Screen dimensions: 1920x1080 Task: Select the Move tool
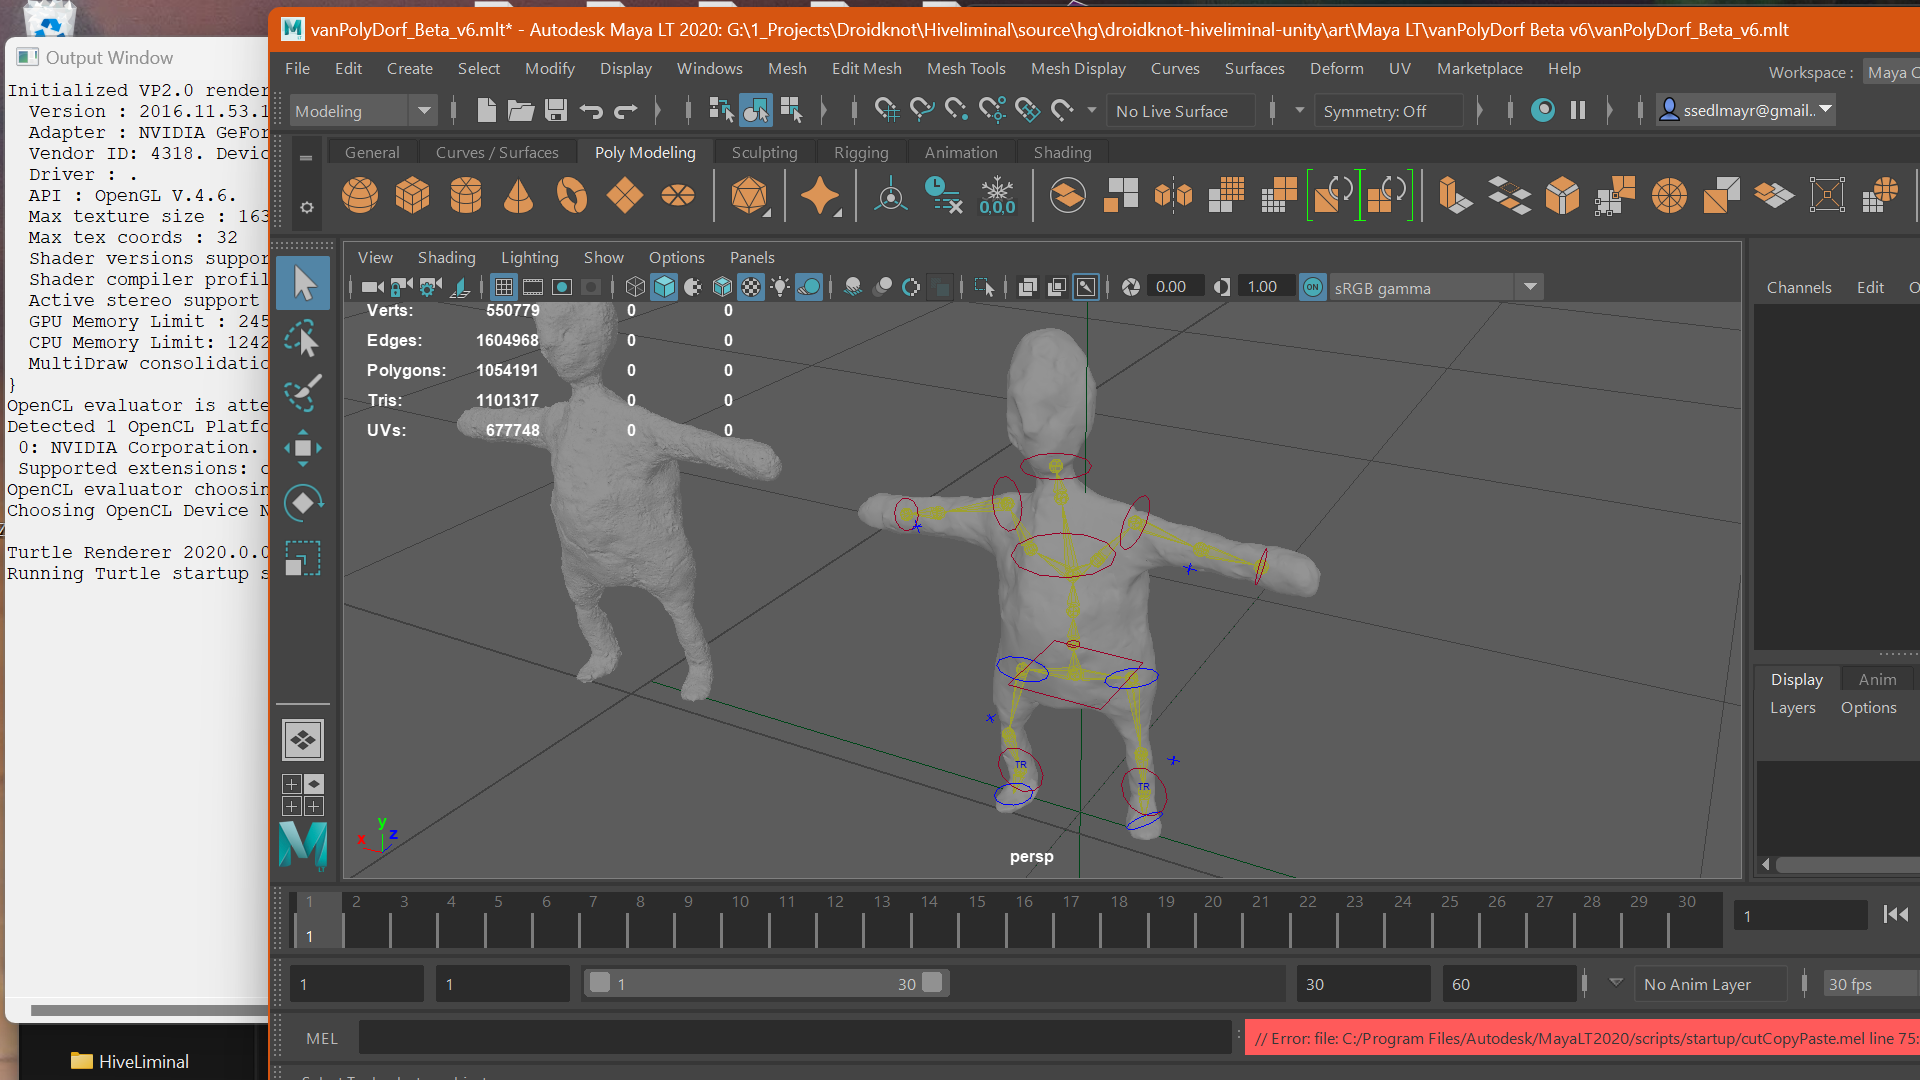coord(302,447)
